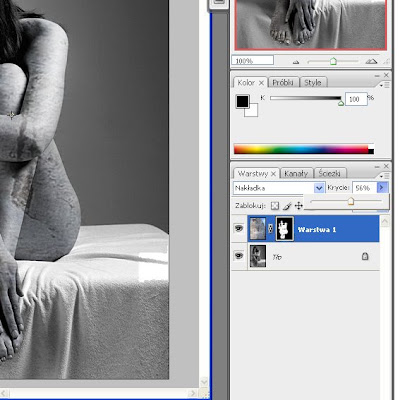The width and height of the screenshot is (400, 400).
Task: Click the K grayscale slider handle
Action: [341, 103]
